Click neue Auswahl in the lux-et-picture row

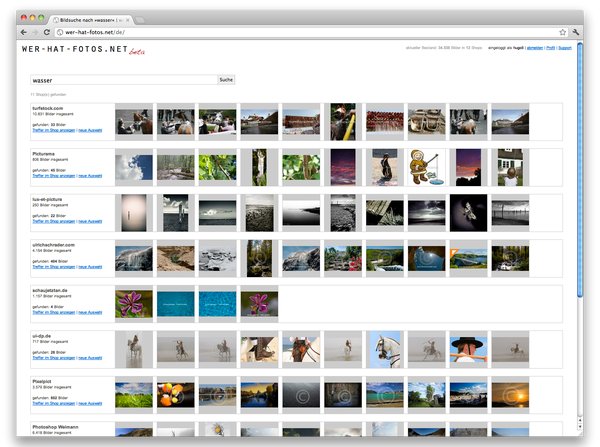[90, 221]
